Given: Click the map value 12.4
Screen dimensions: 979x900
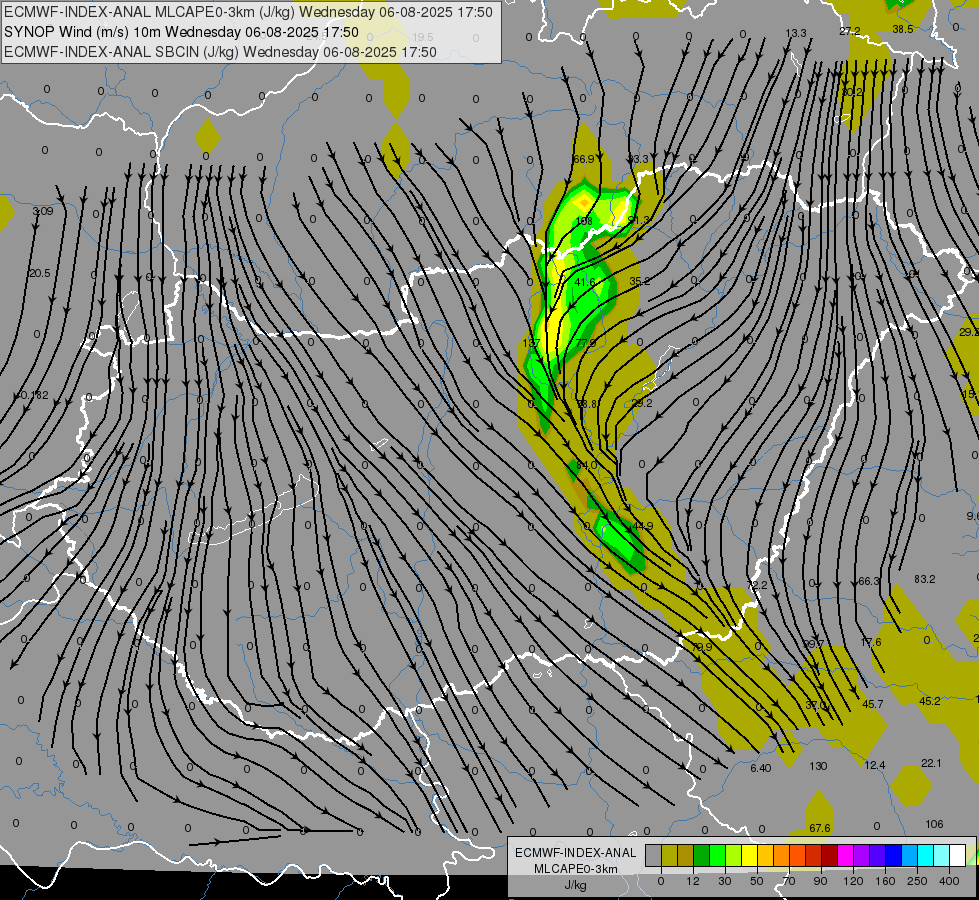Looking at the screenshot, I should click(875, 765).
